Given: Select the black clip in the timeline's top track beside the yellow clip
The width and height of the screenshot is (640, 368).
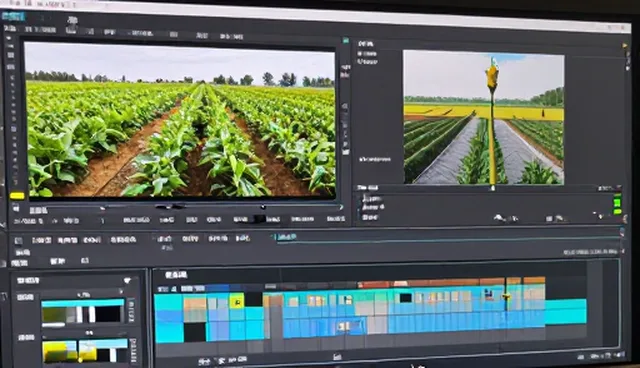Looking at the screenshot, I should [253, 299].
